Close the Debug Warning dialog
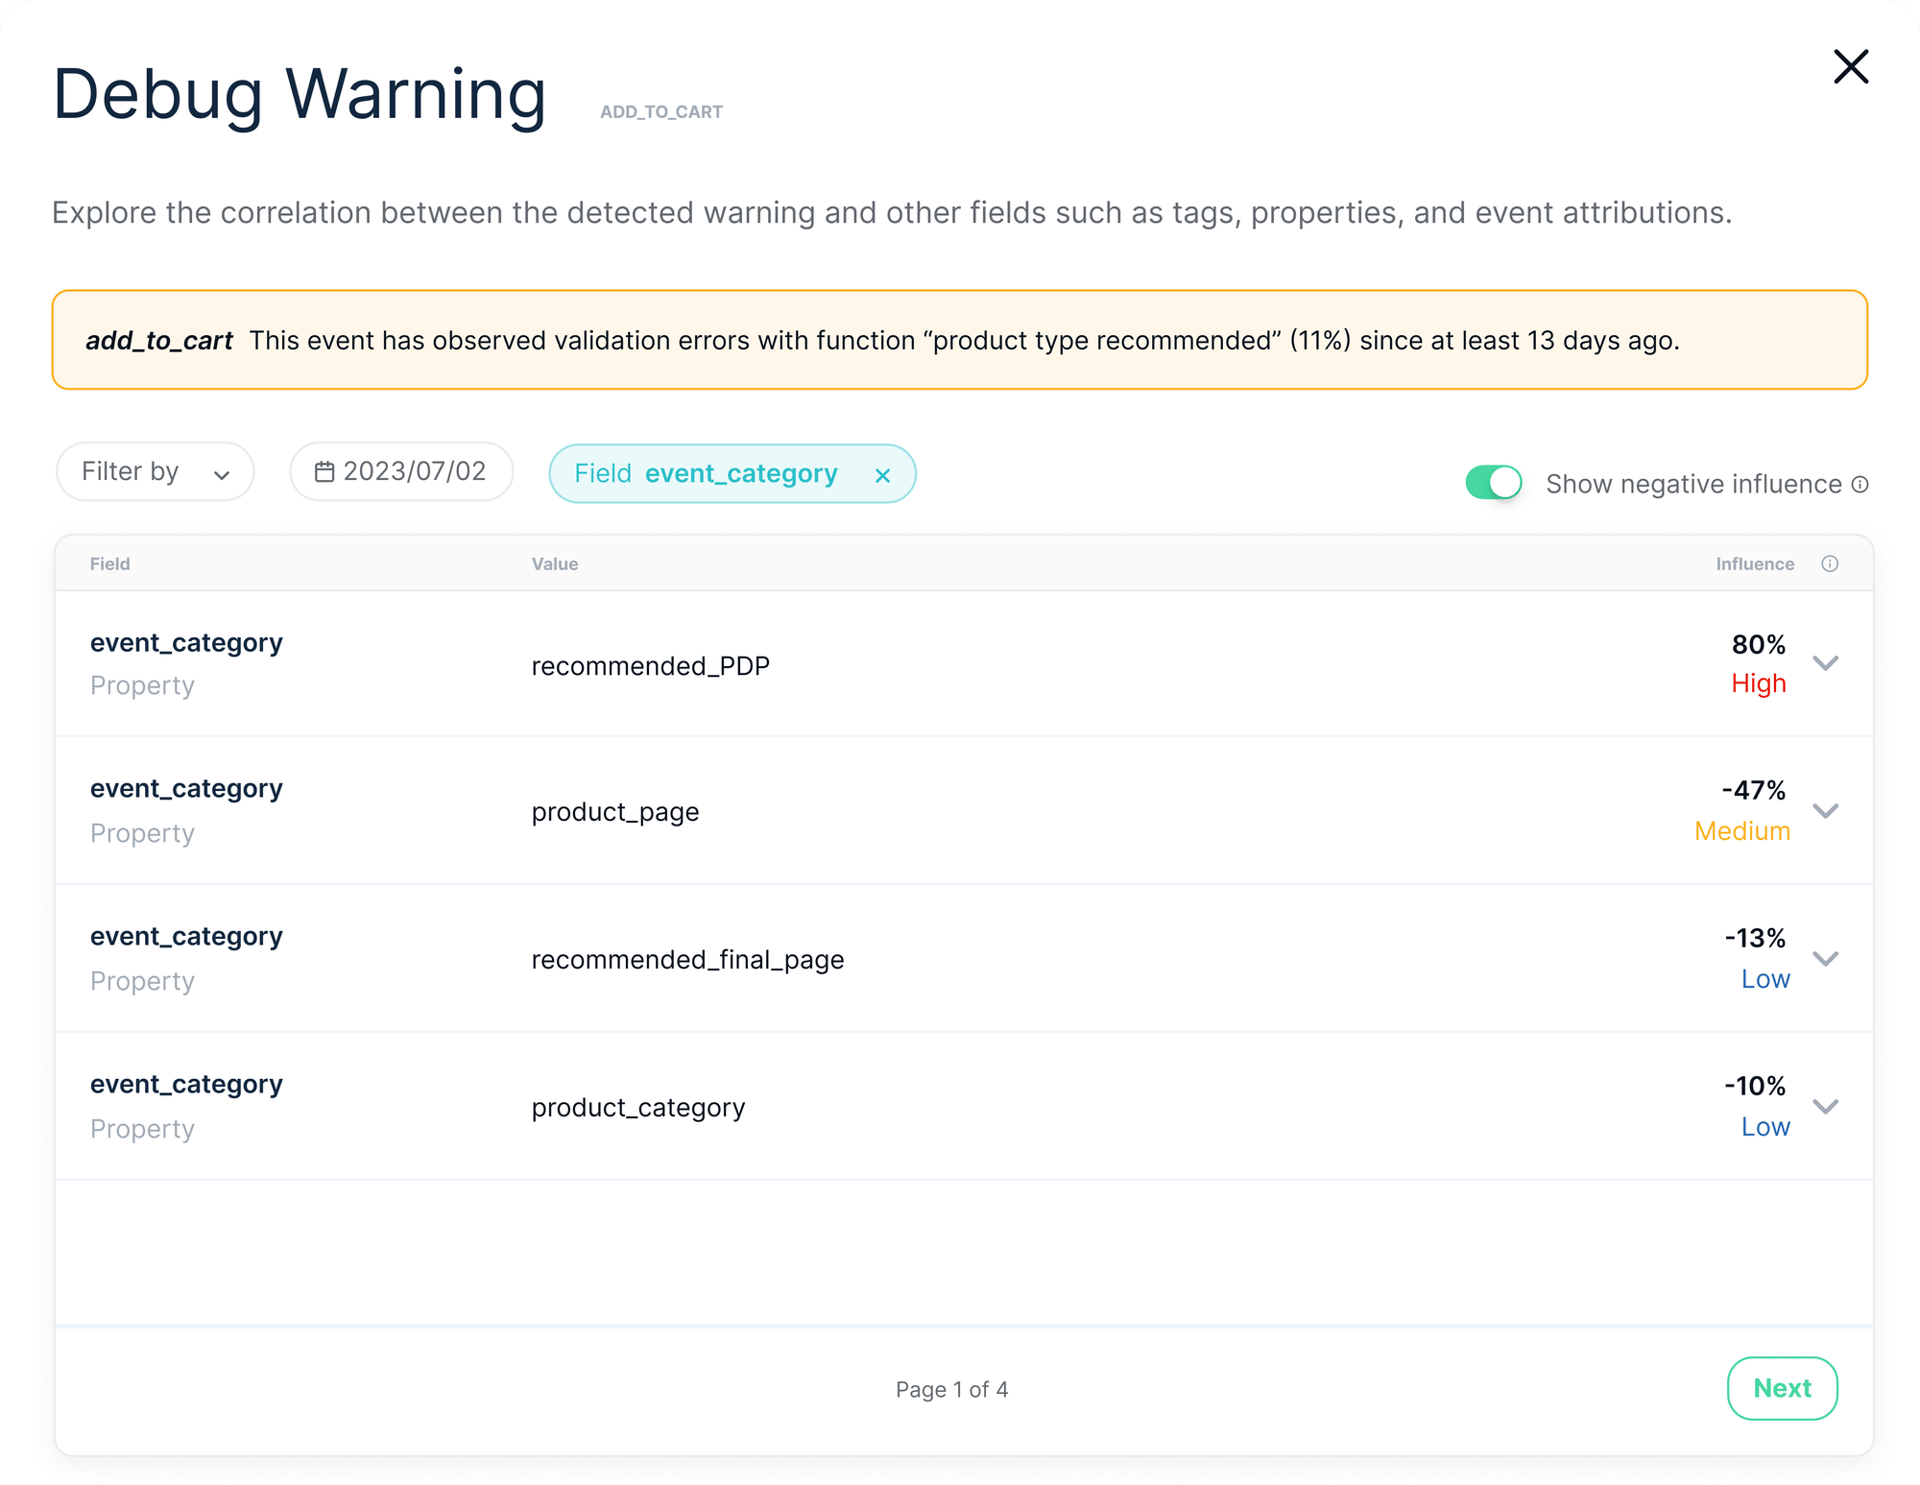Viewport: 1920px width, 1485px height. (x=1850, y=67)
